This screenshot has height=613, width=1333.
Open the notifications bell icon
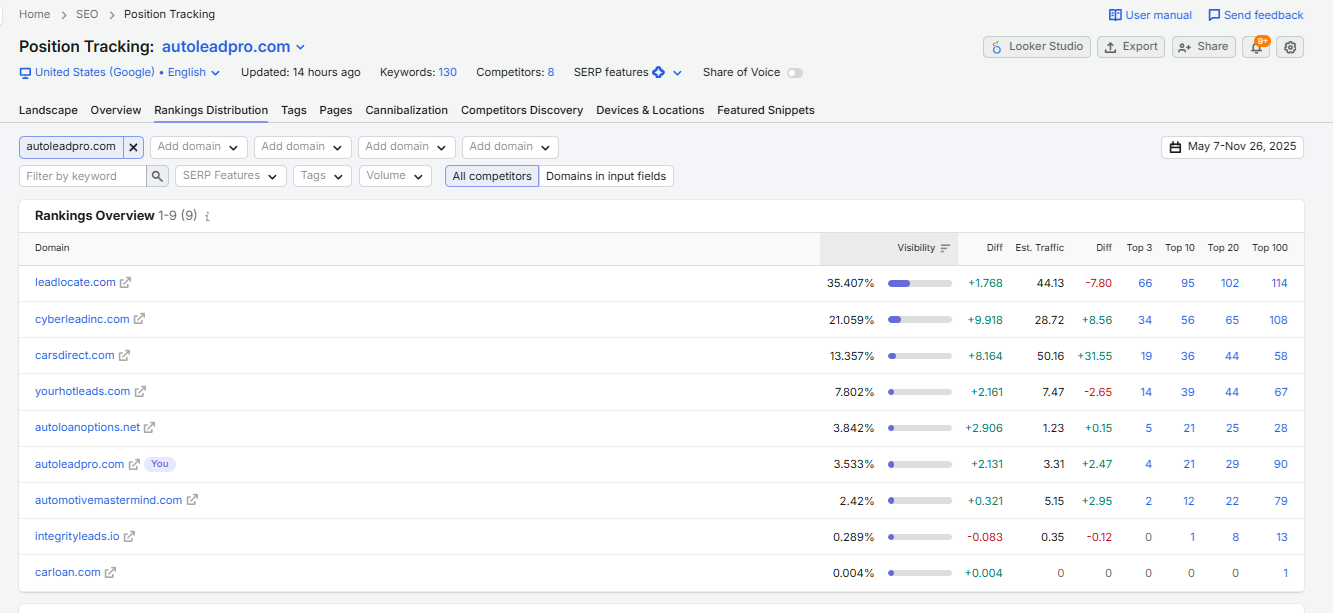[x=1256, y=47]
